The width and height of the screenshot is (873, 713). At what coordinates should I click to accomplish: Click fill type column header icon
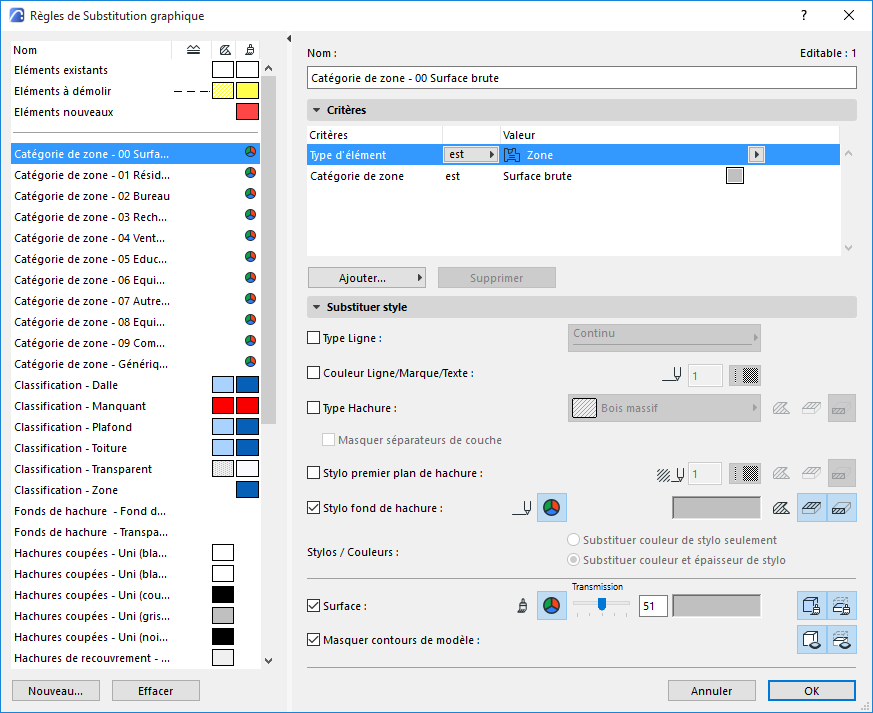[225, 50]
